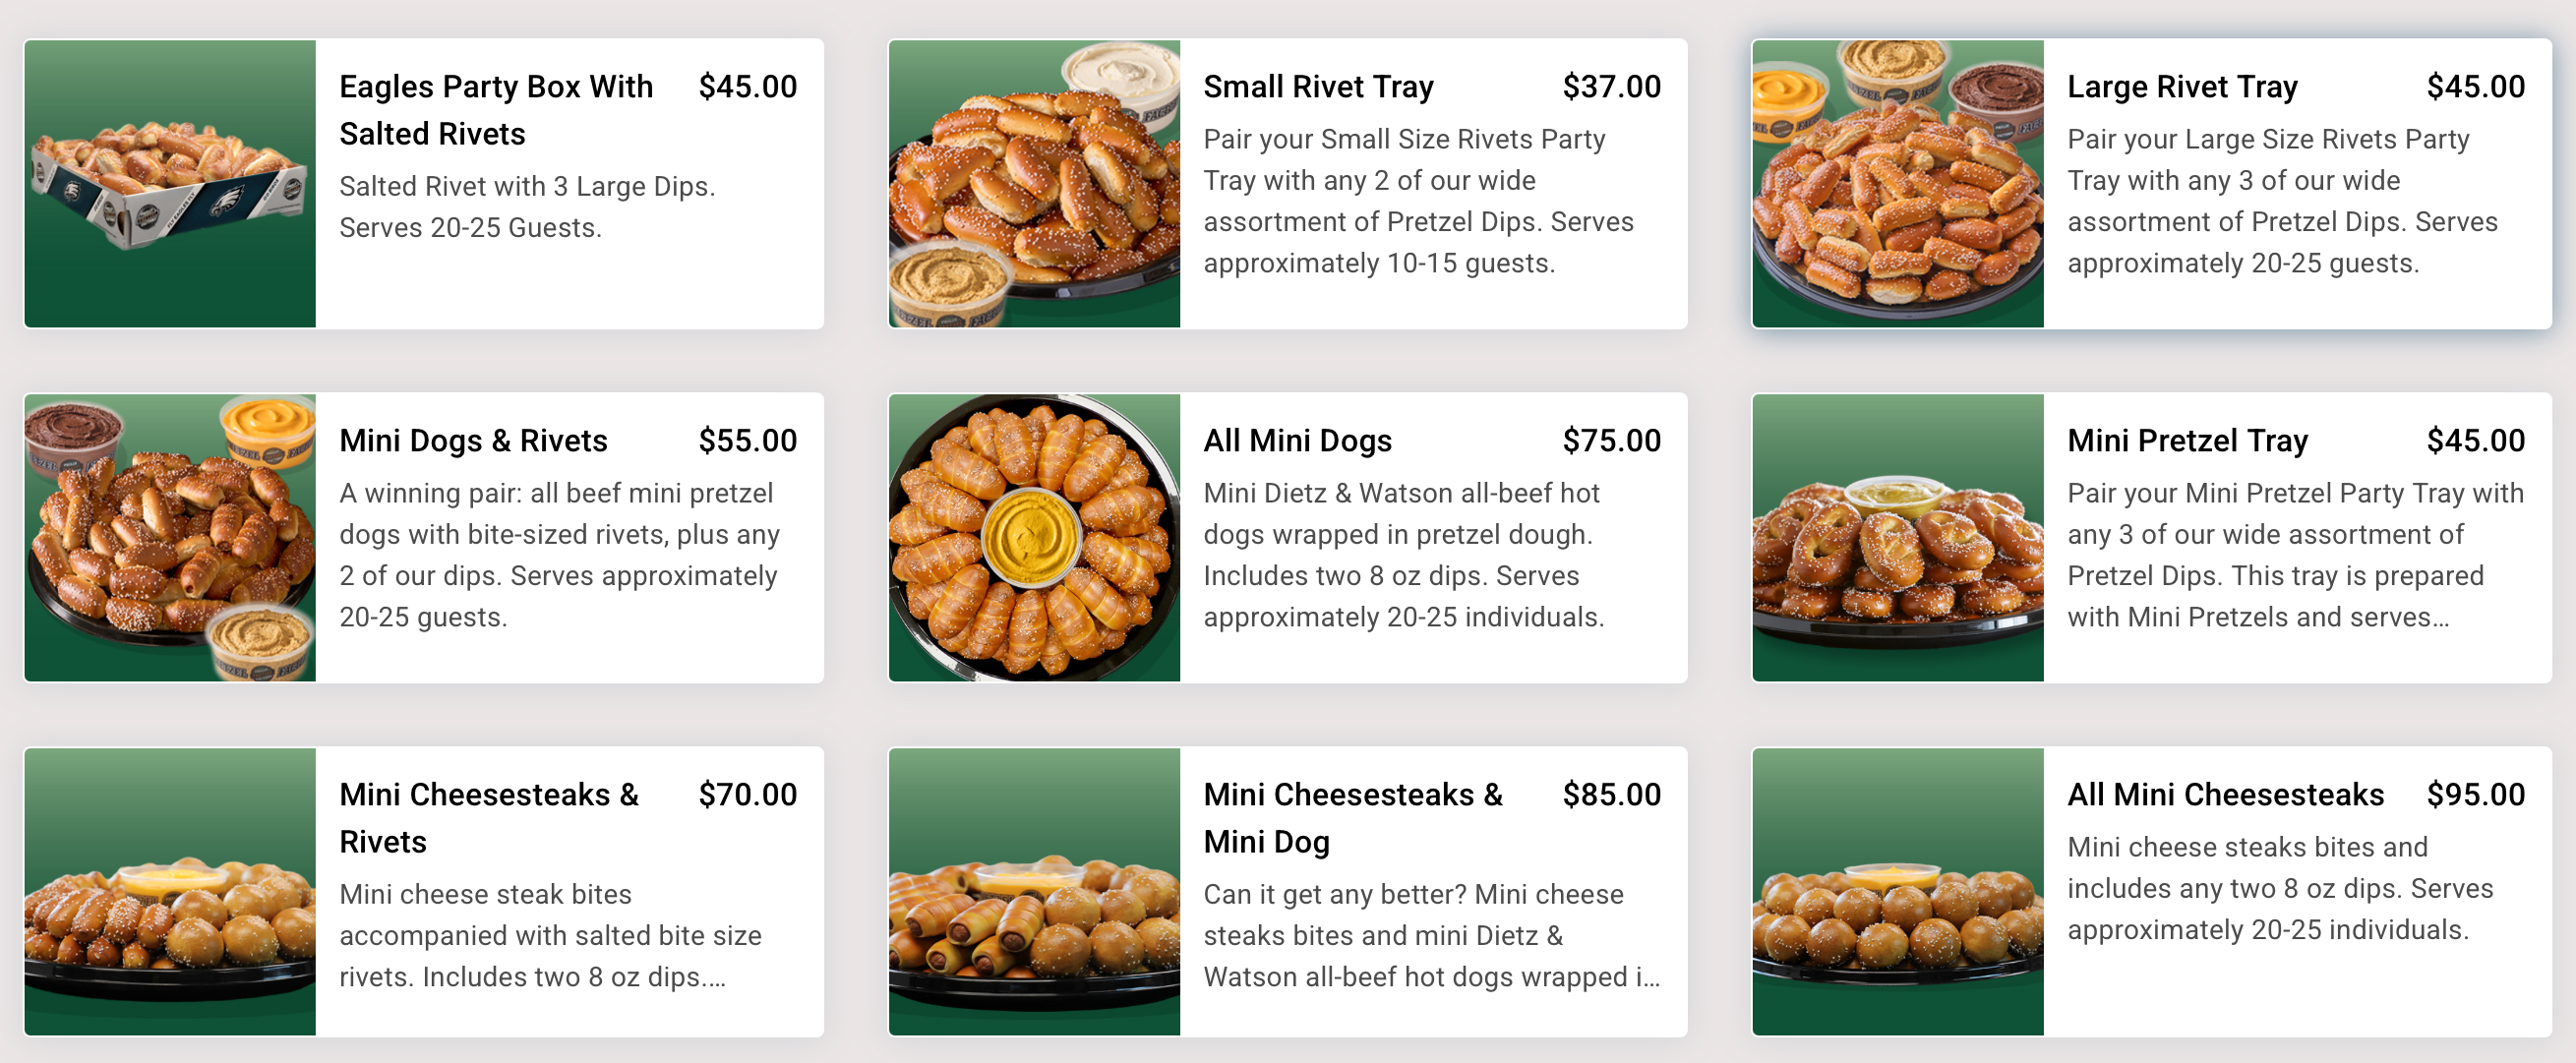Viewport: 2576px width, 1063px height.
Task: Select the Mini Pretzel Tray card
Action: 2186,440
